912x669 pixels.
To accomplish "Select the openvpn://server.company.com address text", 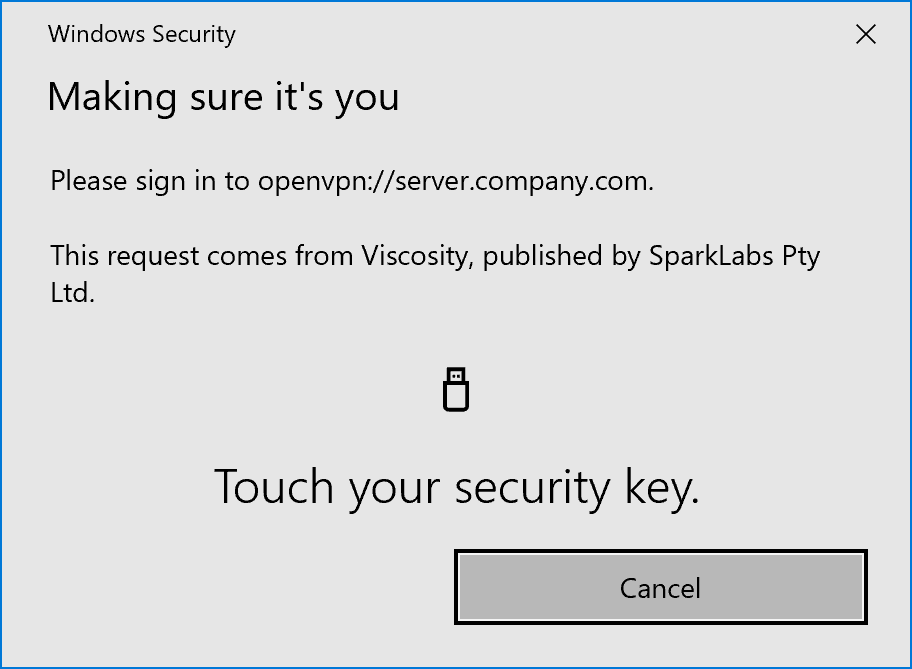I will [455, 182].
